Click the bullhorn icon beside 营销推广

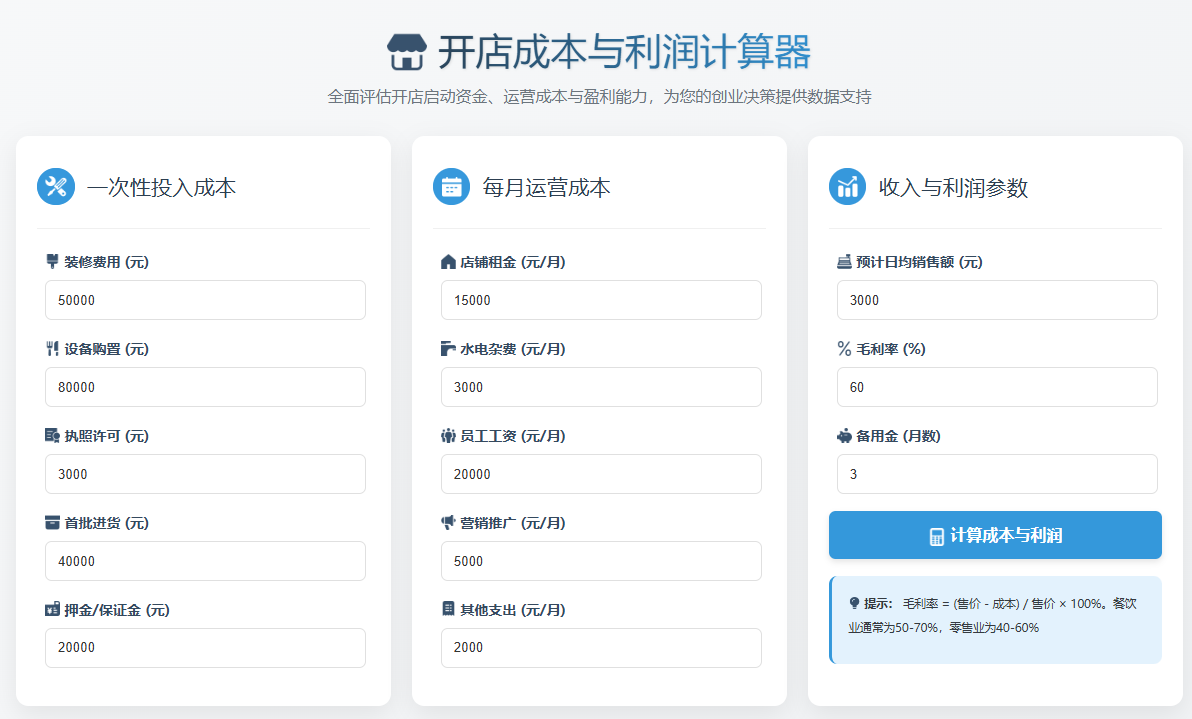(447, 522)
